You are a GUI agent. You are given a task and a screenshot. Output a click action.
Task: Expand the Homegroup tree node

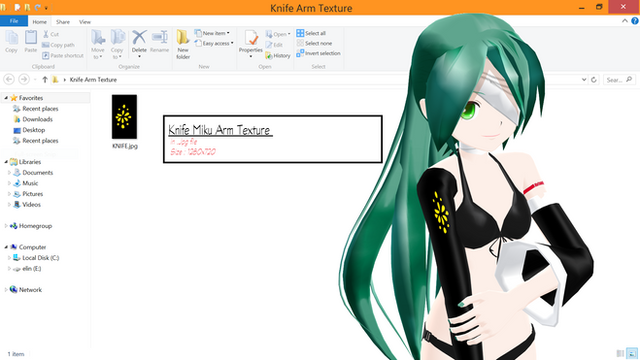[x=6, y=226]
